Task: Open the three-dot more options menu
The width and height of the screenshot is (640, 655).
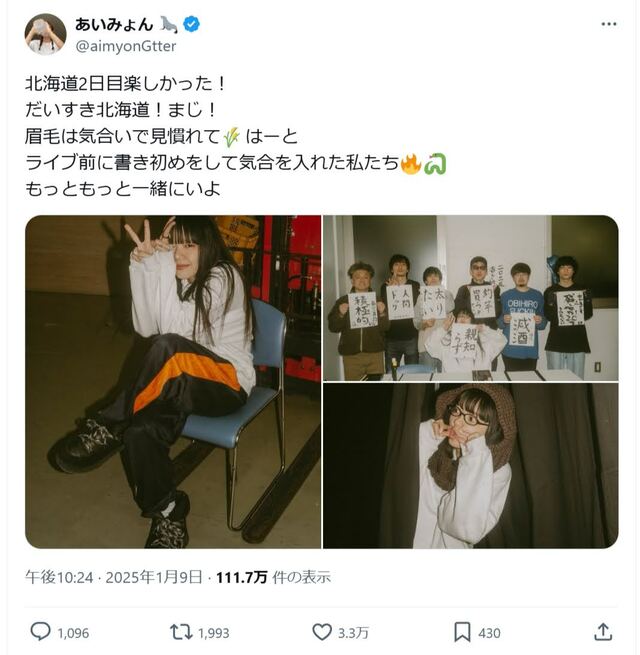Action: pos(609,24)
